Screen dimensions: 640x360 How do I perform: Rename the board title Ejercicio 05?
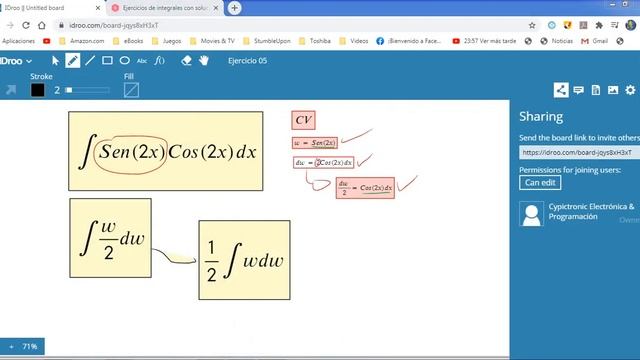pos(247,61)
